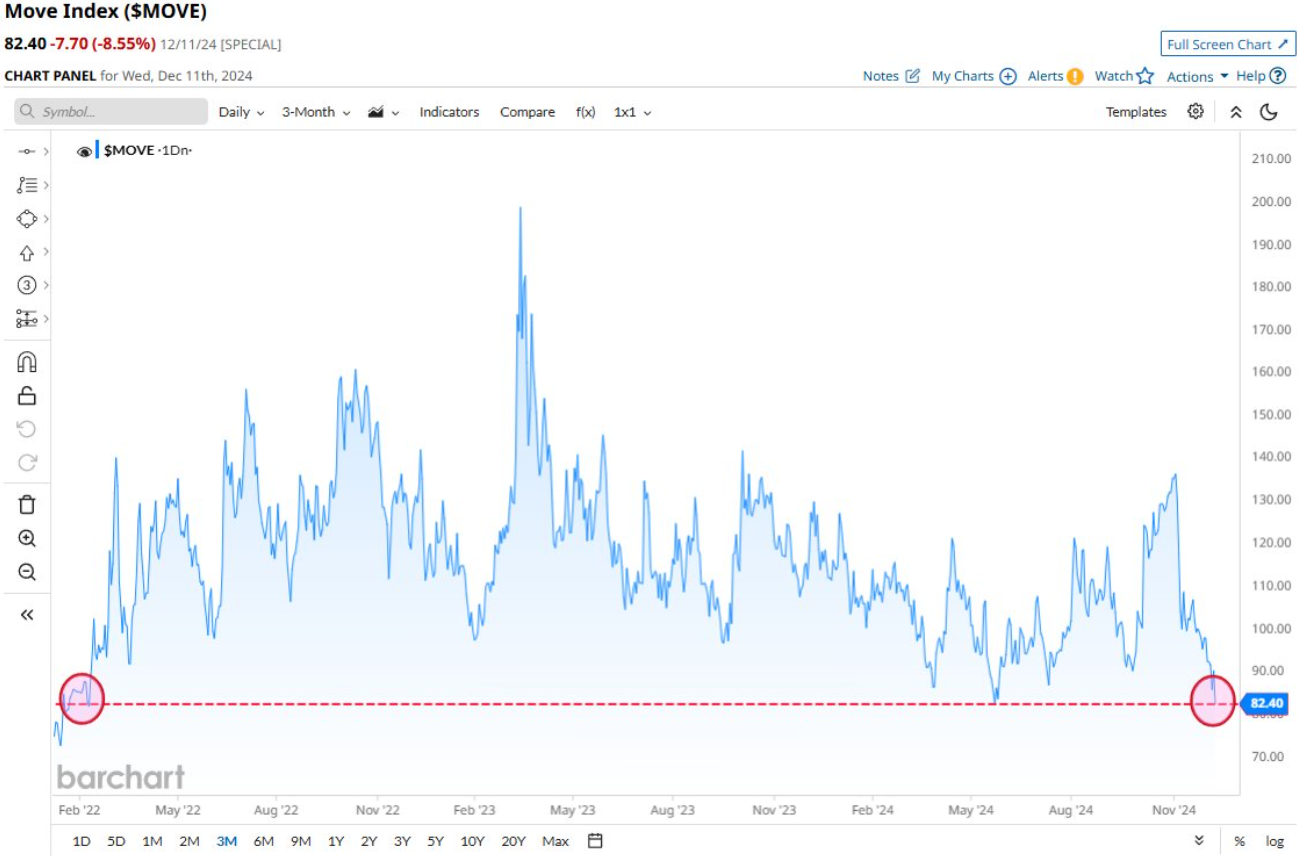Click the magnet snap tool icon
The width and height of the screenshot is (1297, 856).
pyautogui.click(x=27, y=362)
